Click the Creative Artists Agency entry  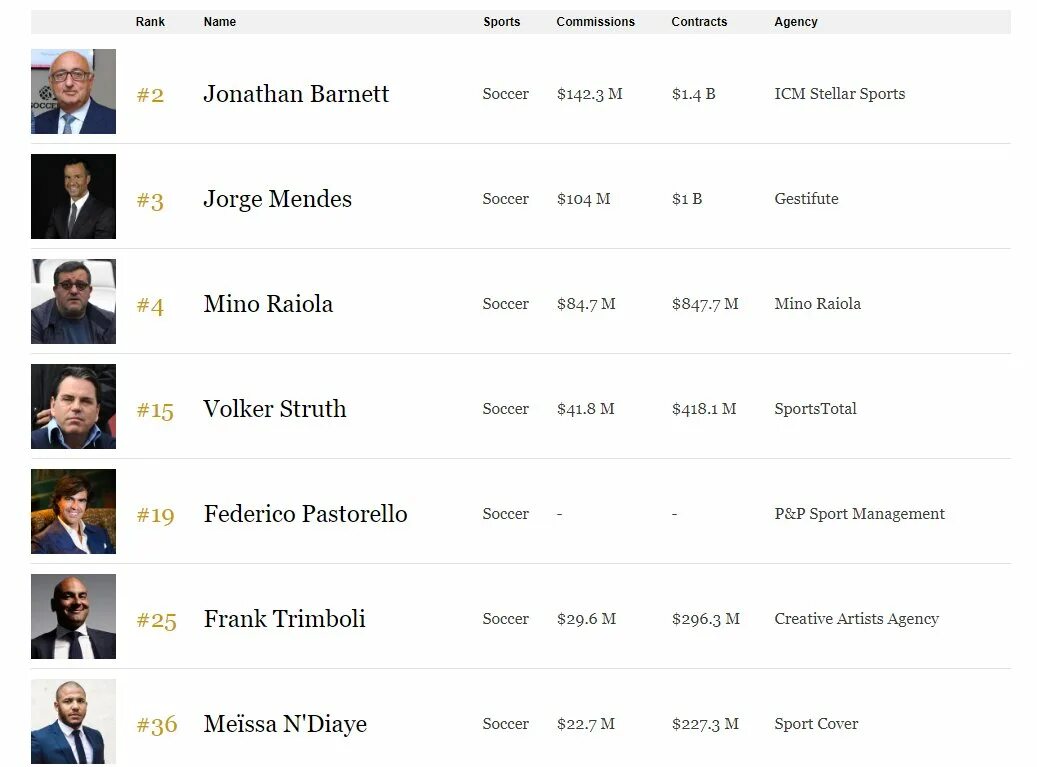click(x=856, y=619)
